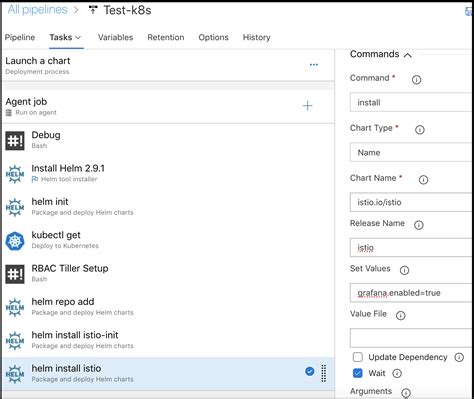474x399 pixels.
Task: Select the RBAC Tiller Setup task
Action: [x=168, y=274]
